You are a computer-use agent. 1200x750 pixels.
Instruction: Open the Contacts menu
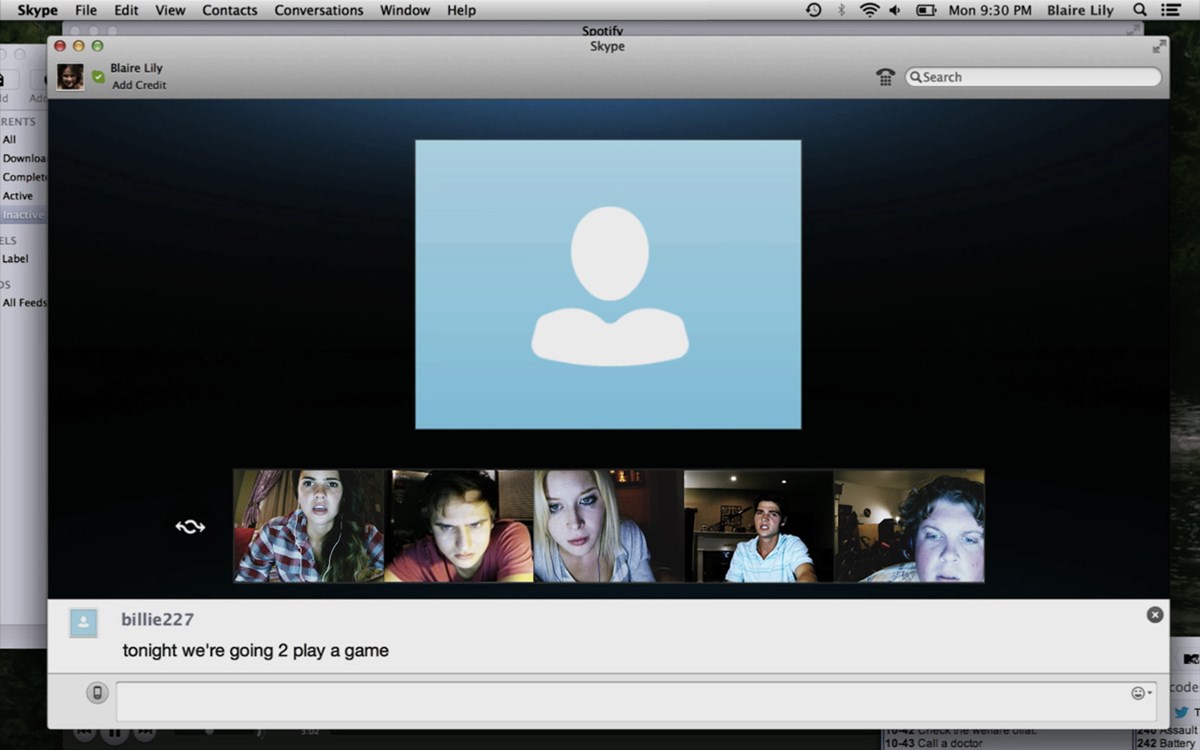(x=229, y=10)
